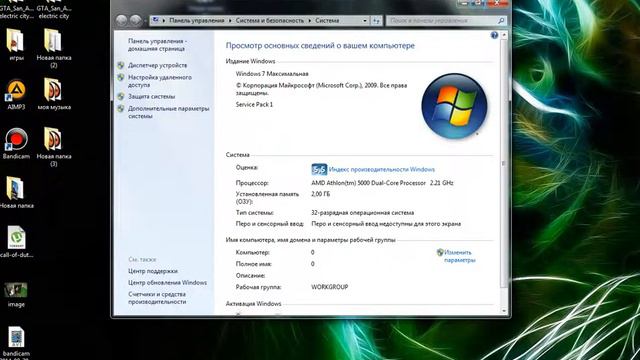Viewport: 640px width, 360px height.
Task: Go to Панель управления breadcrumb
Action: point(197,20)
